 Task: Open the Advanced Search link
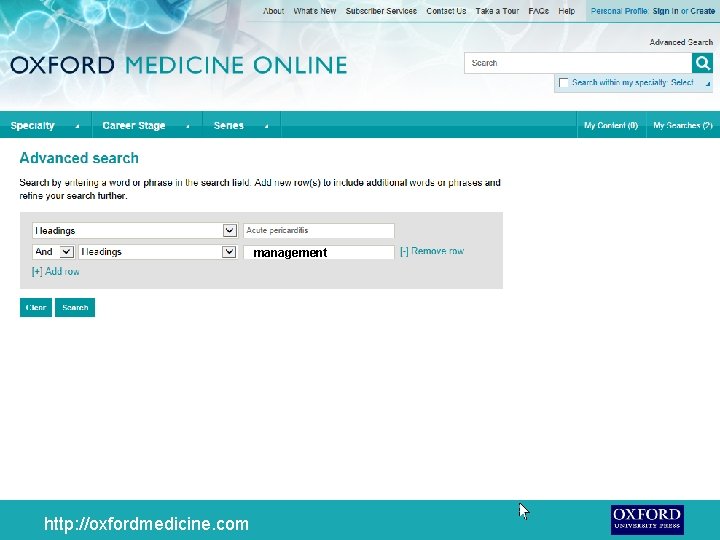click(681, 42)
